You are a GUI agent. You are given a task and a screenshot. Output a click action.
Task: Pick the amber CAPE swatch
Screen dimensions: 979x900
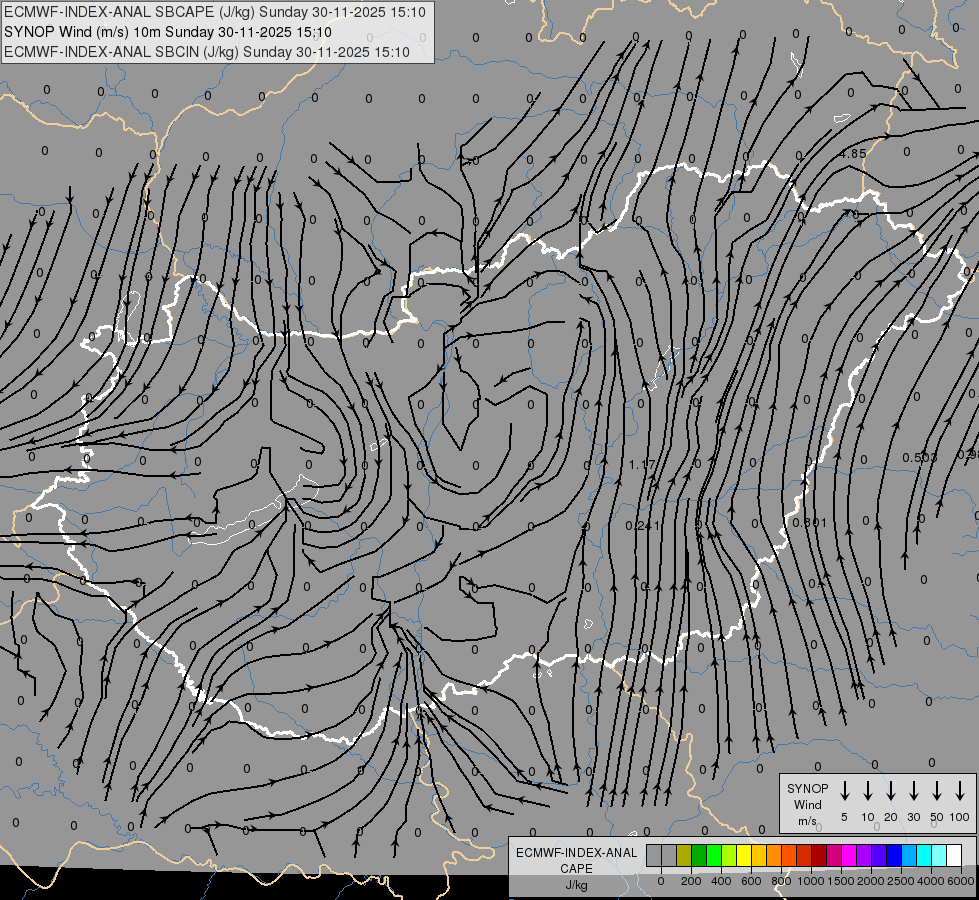click(759, 855)
